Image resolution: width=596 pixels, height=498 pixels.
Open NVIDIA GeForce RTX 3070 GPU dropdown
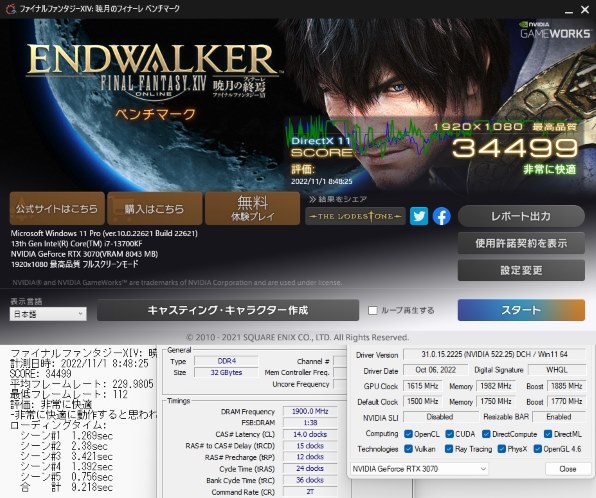tap(419, 469)
